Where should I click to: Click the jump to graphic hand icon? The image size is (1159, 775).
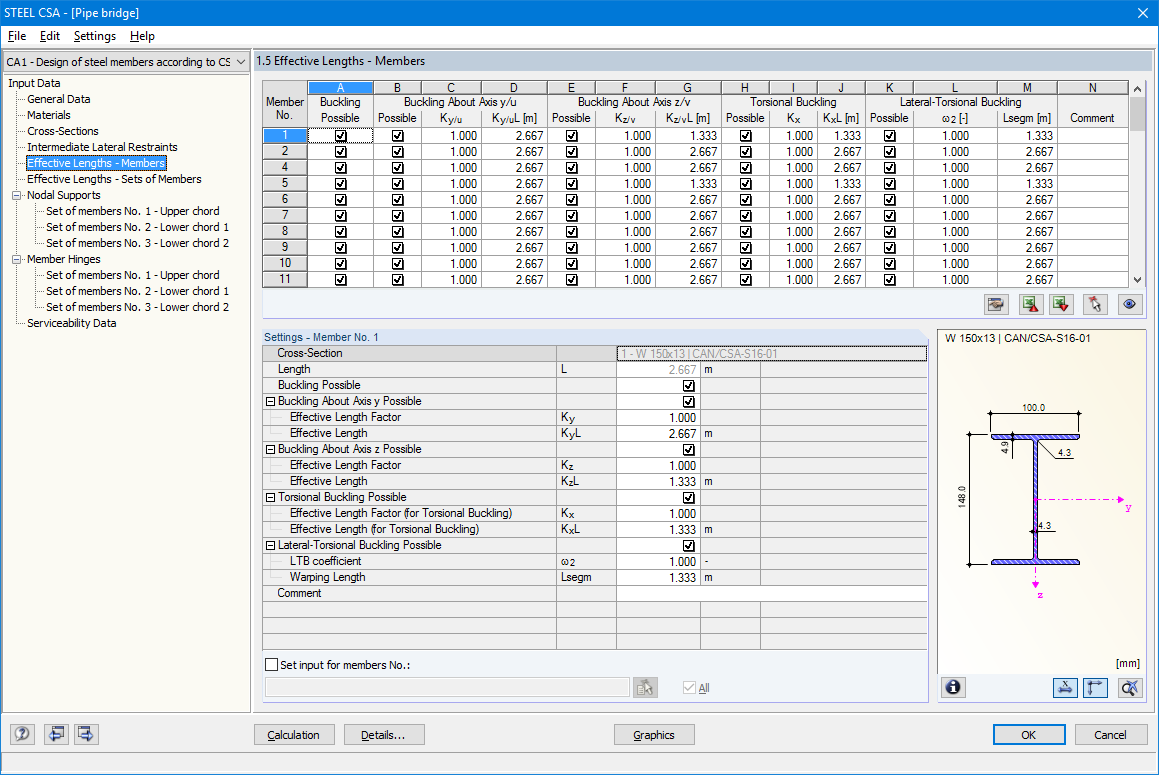[996, 304]
